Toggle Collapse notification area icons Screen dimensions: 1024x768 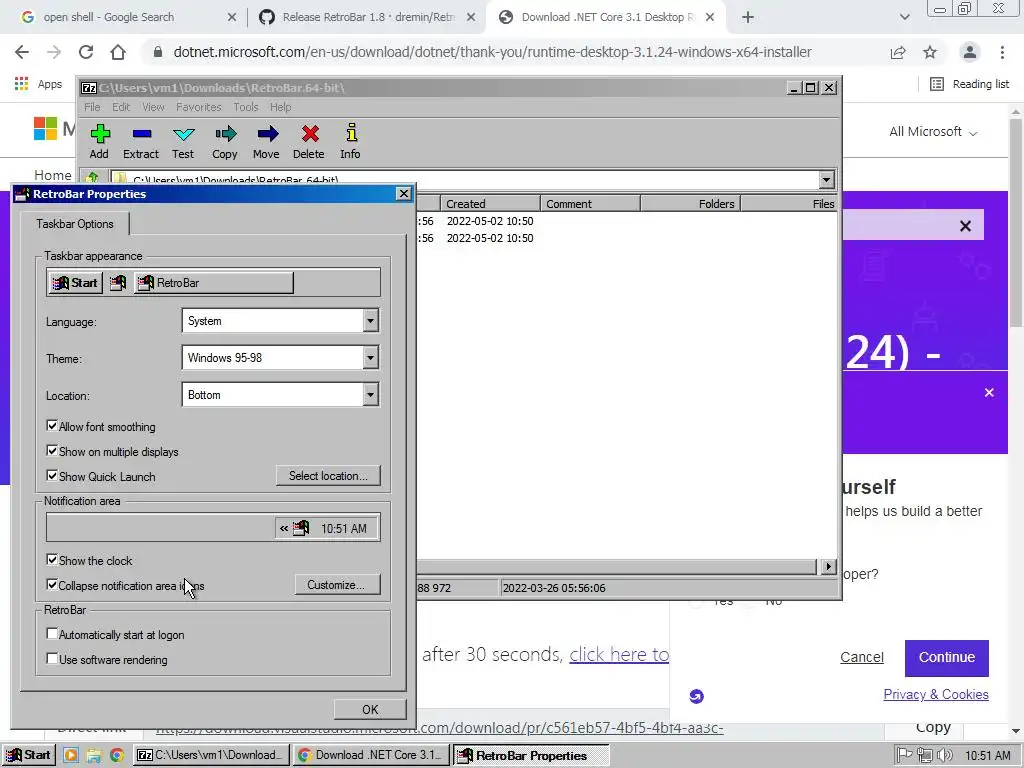pos(52,584)
